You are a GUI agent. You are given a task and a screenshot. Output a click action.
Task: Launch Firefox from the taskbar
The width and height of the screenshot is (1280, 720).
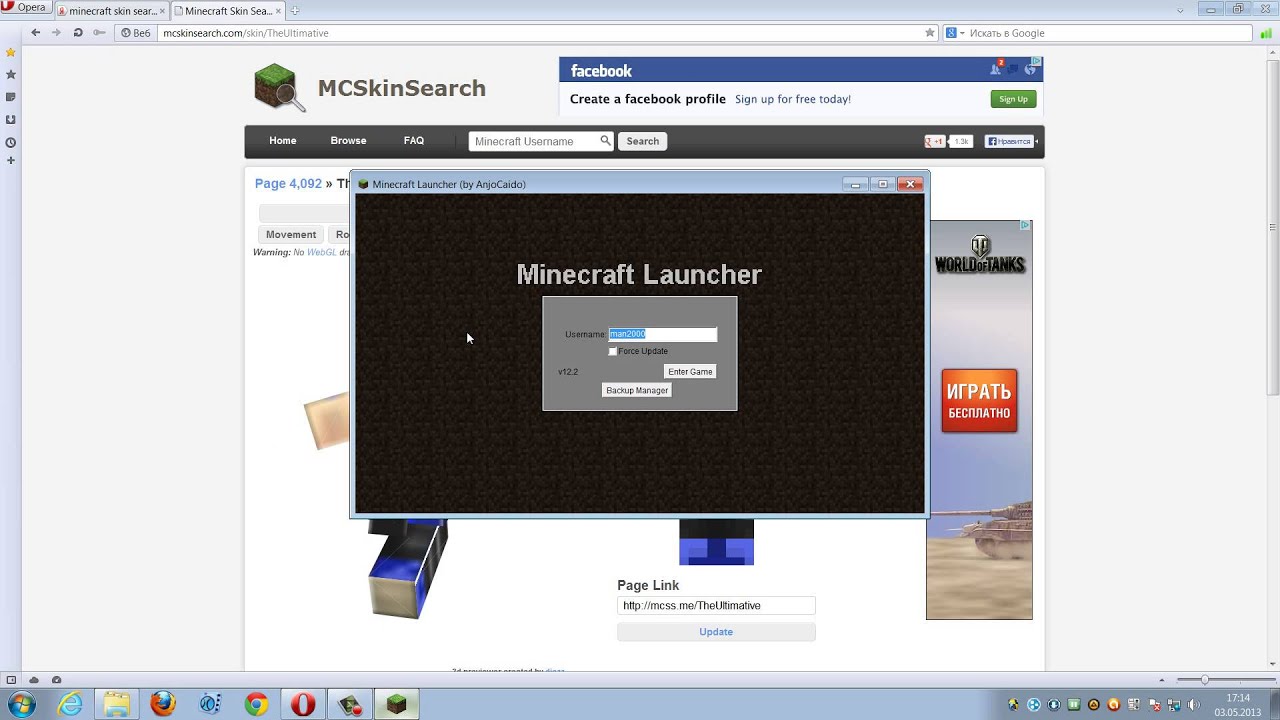pos(163,704)
